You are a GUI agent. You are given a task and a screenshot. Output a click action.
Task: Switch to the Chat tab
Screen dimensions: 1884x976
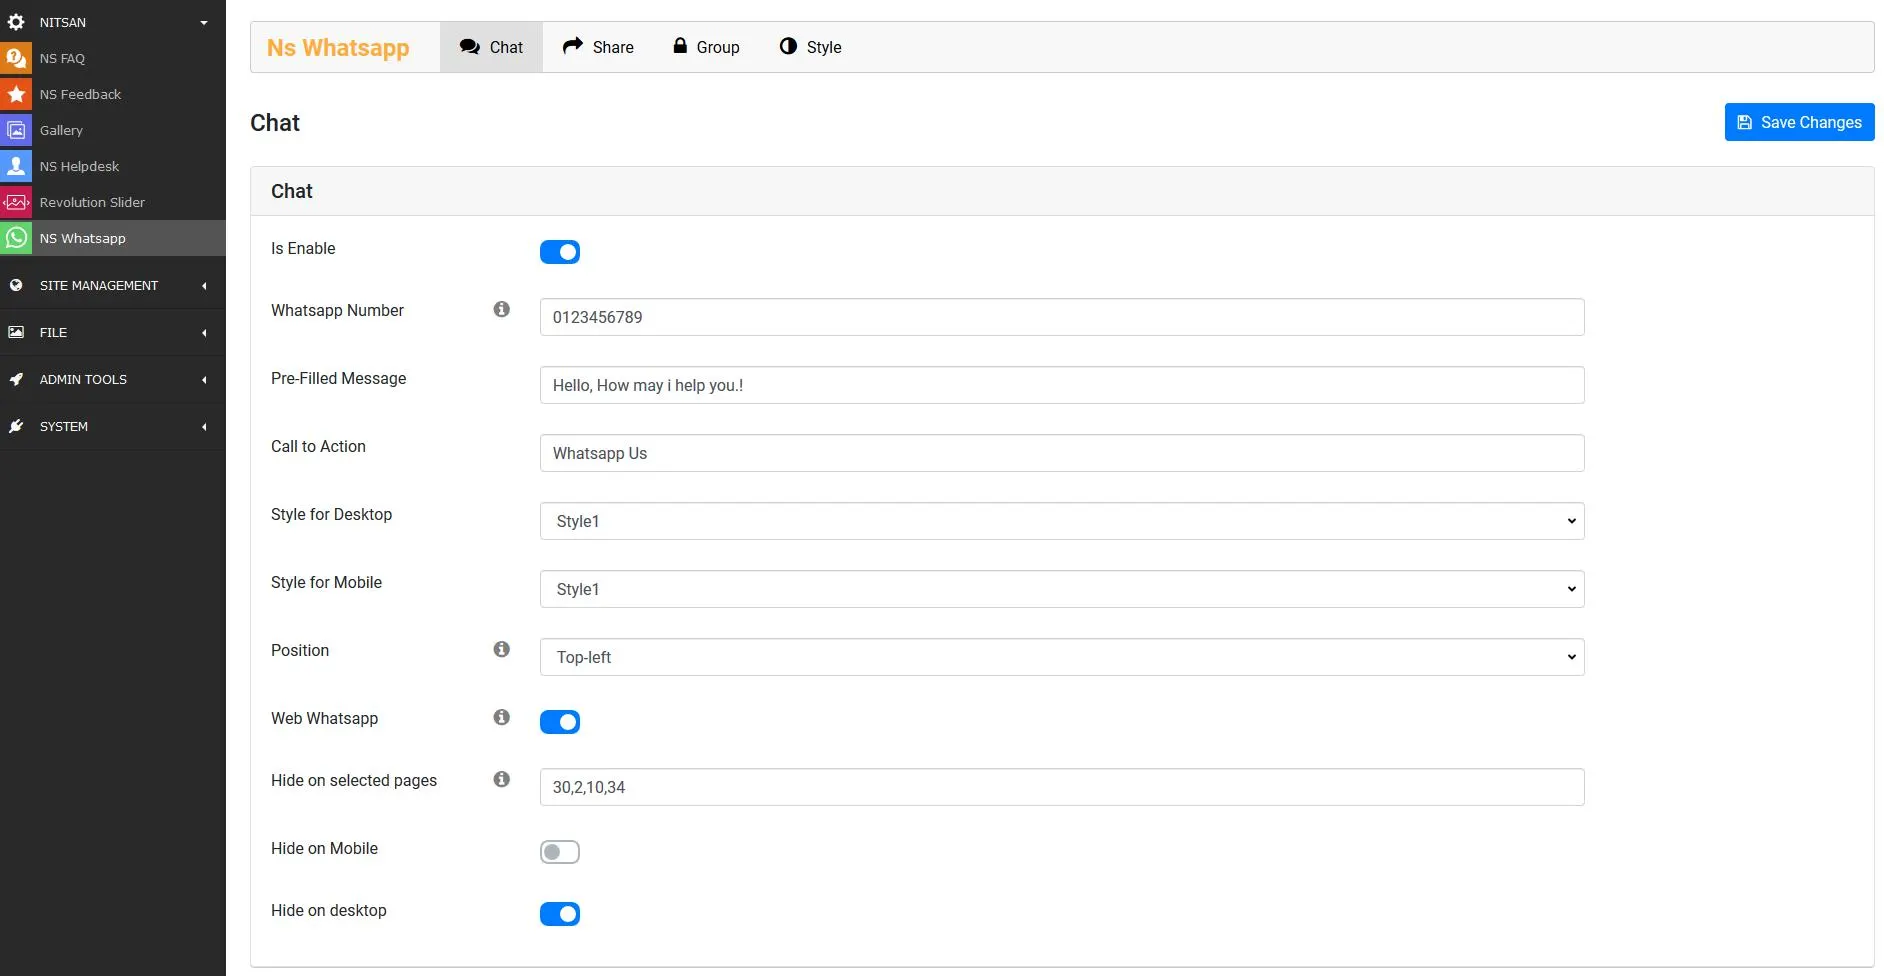click(491, 47)
